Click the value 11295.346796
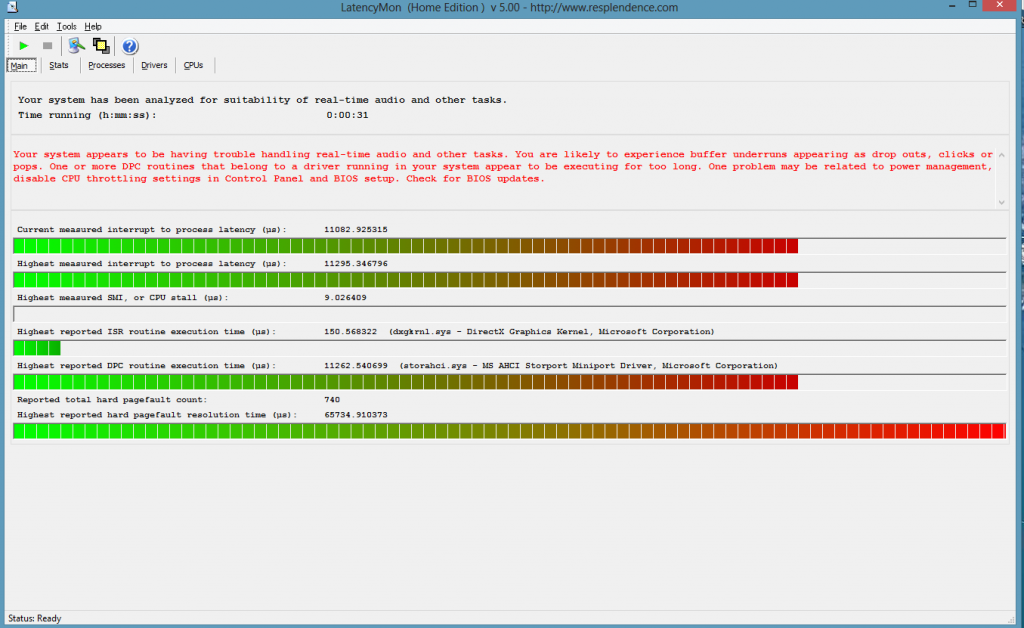 [356, 264]
